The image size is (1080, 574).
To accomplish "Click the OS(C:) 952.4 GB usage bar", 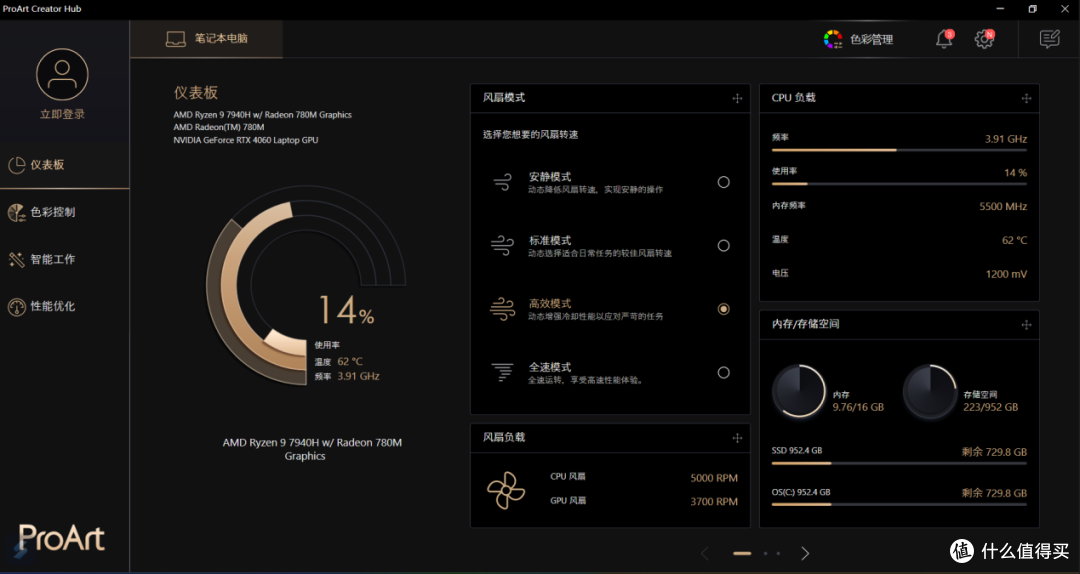I will [x=899, y=504].
